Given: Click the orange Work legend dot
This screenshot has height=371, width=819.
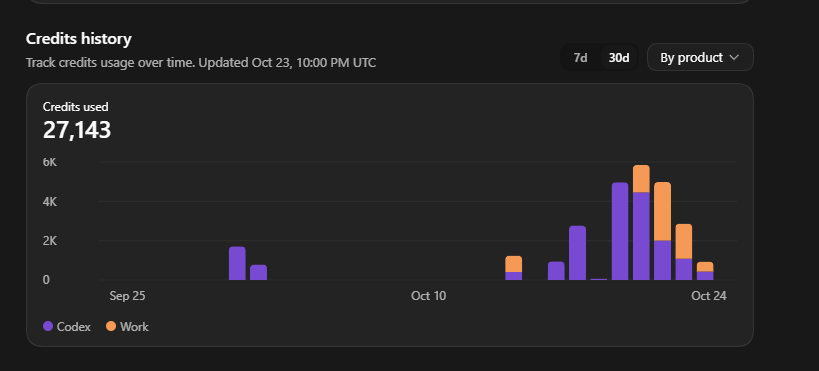Looking at the screenshot, I should pyautogui.click(x=111, y=326).
